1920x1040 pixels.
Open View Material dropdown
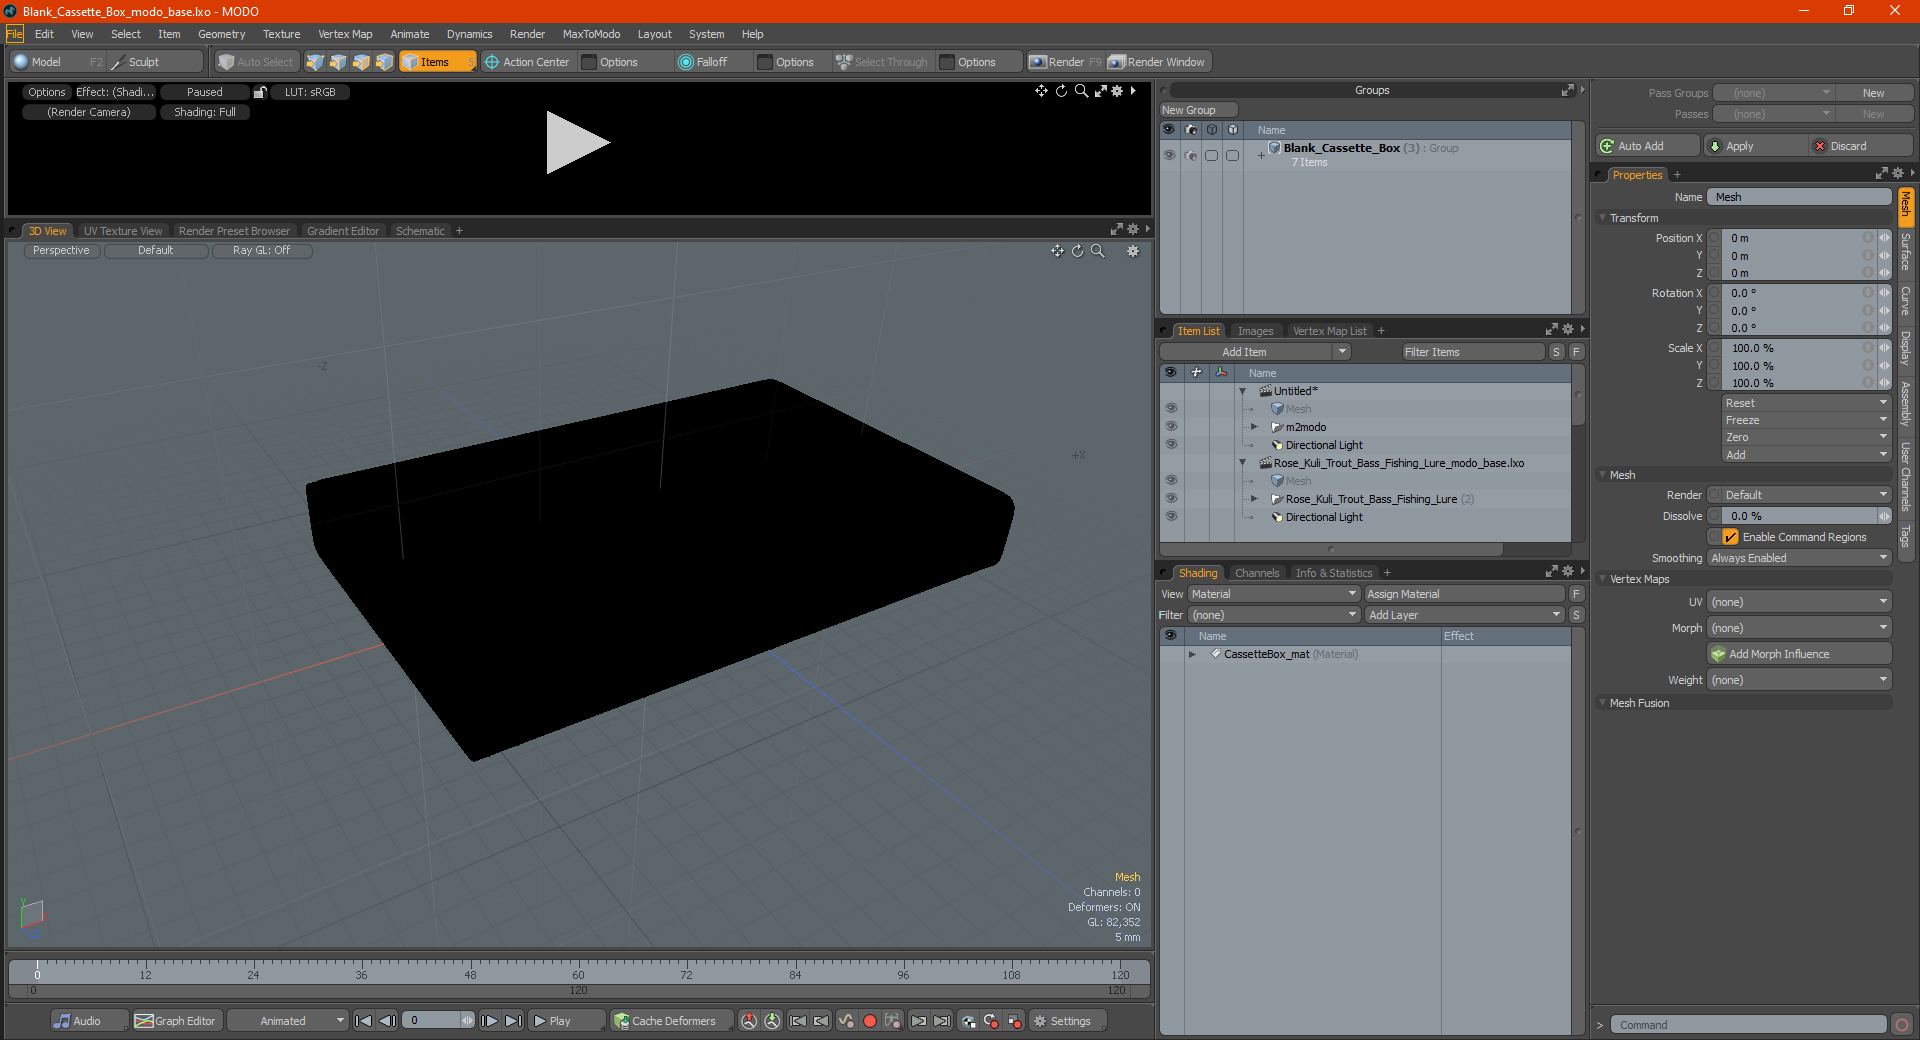(x=1273, y=594)
